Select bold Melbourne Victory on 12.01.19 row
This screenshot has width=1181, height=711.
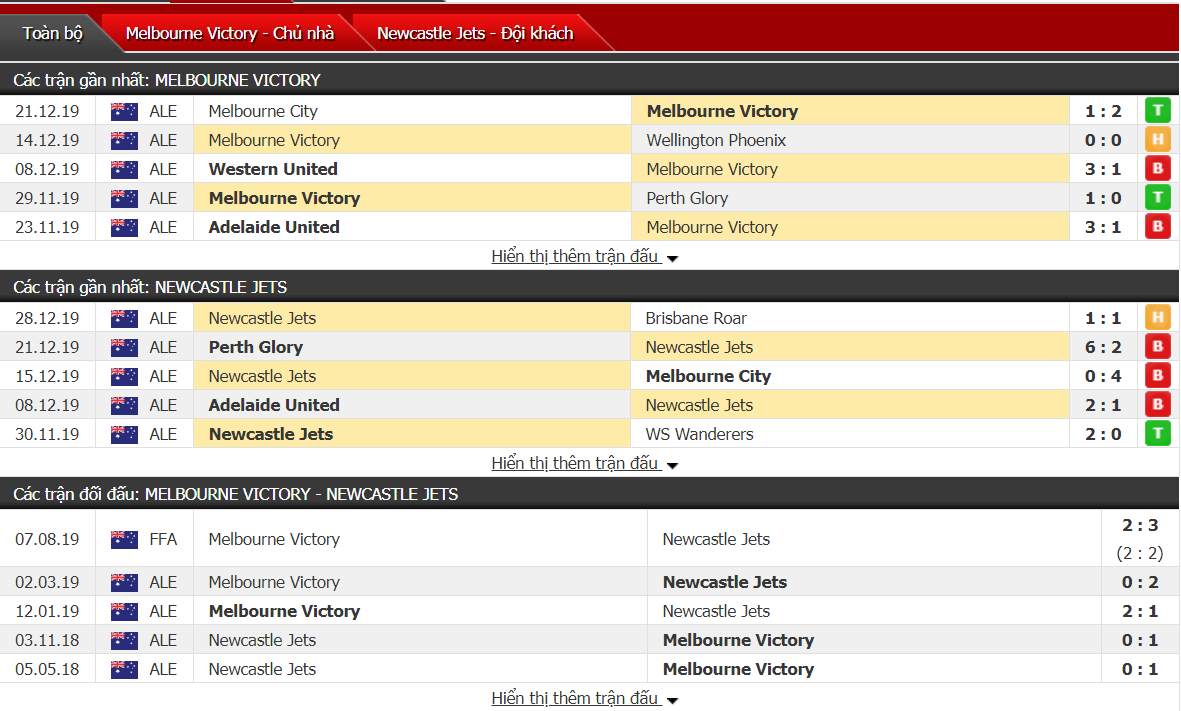coord(284,612)
